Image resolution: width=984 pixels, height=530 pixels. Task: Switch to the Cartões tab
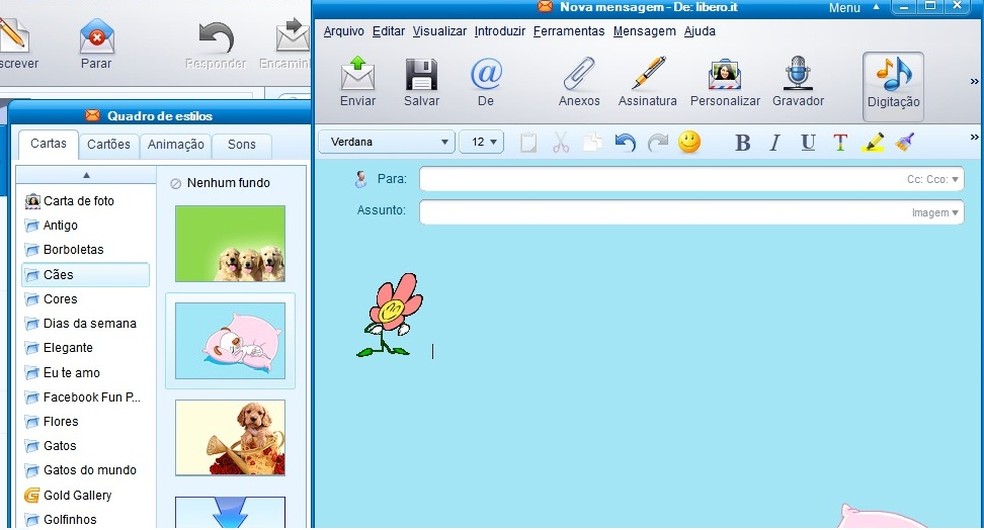(109, 144)
